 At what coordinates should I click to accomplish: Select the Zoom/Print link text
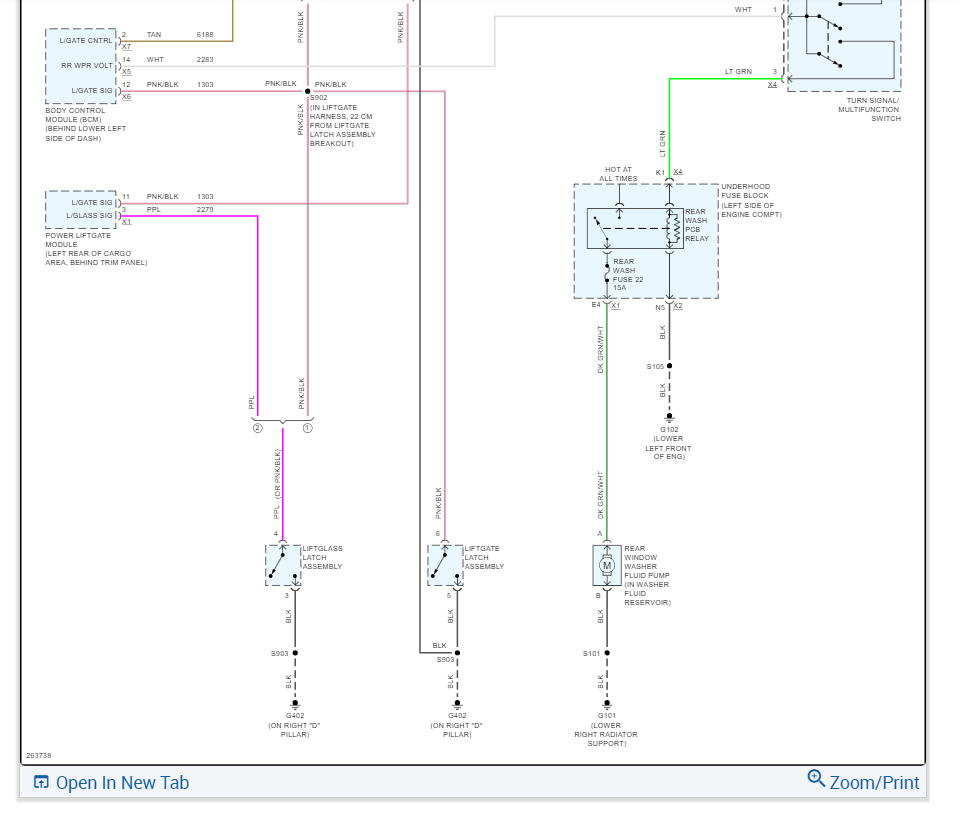click(874, 783)
